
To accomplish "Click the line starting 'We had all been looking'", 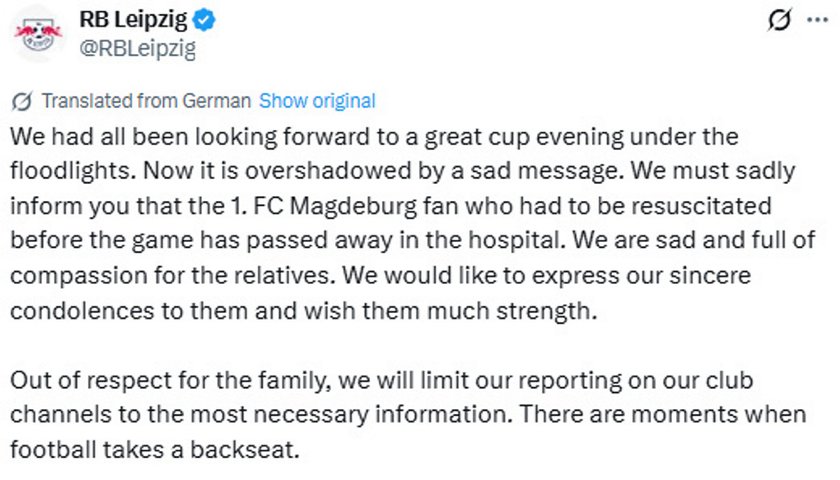I will [x=374, y=135].
